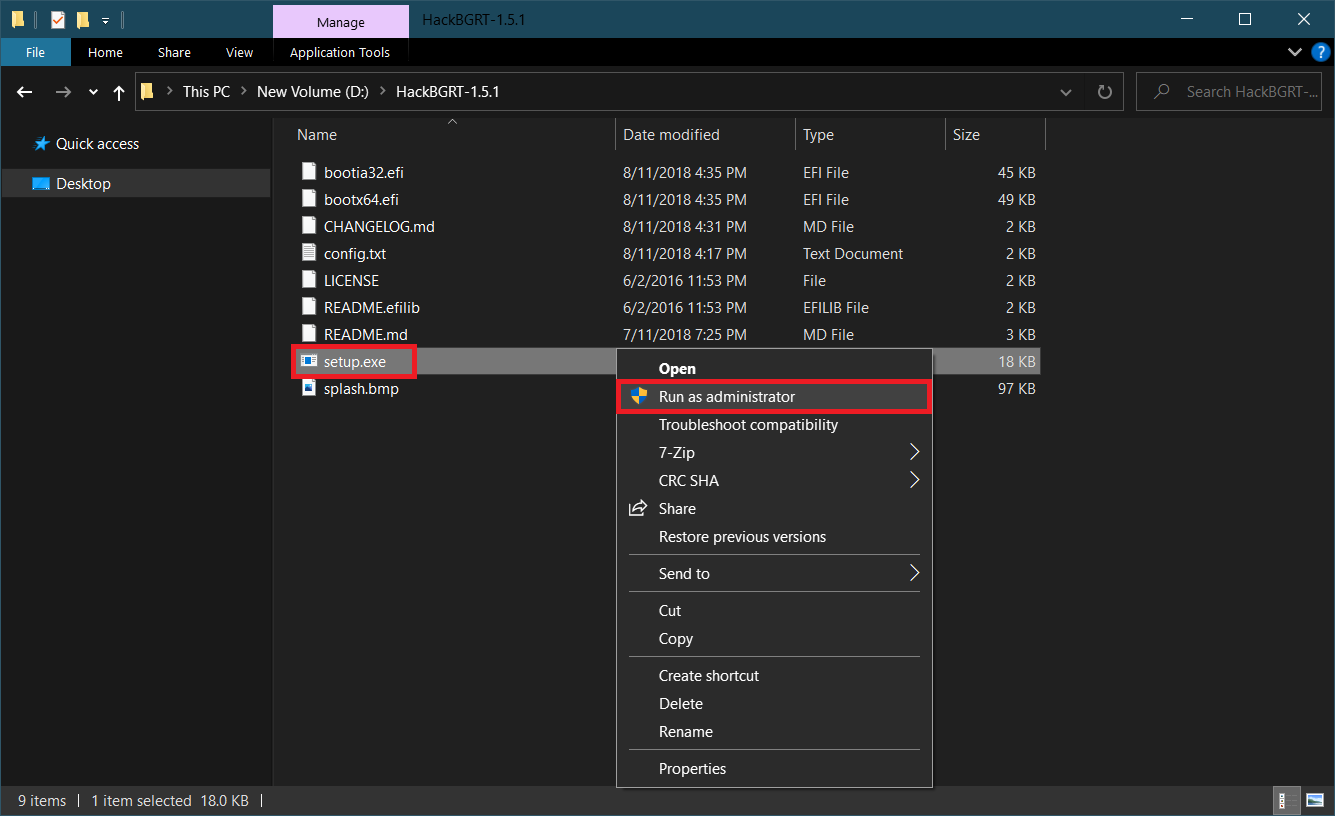Select the bootia32.efi file

(x=363, y=173)
